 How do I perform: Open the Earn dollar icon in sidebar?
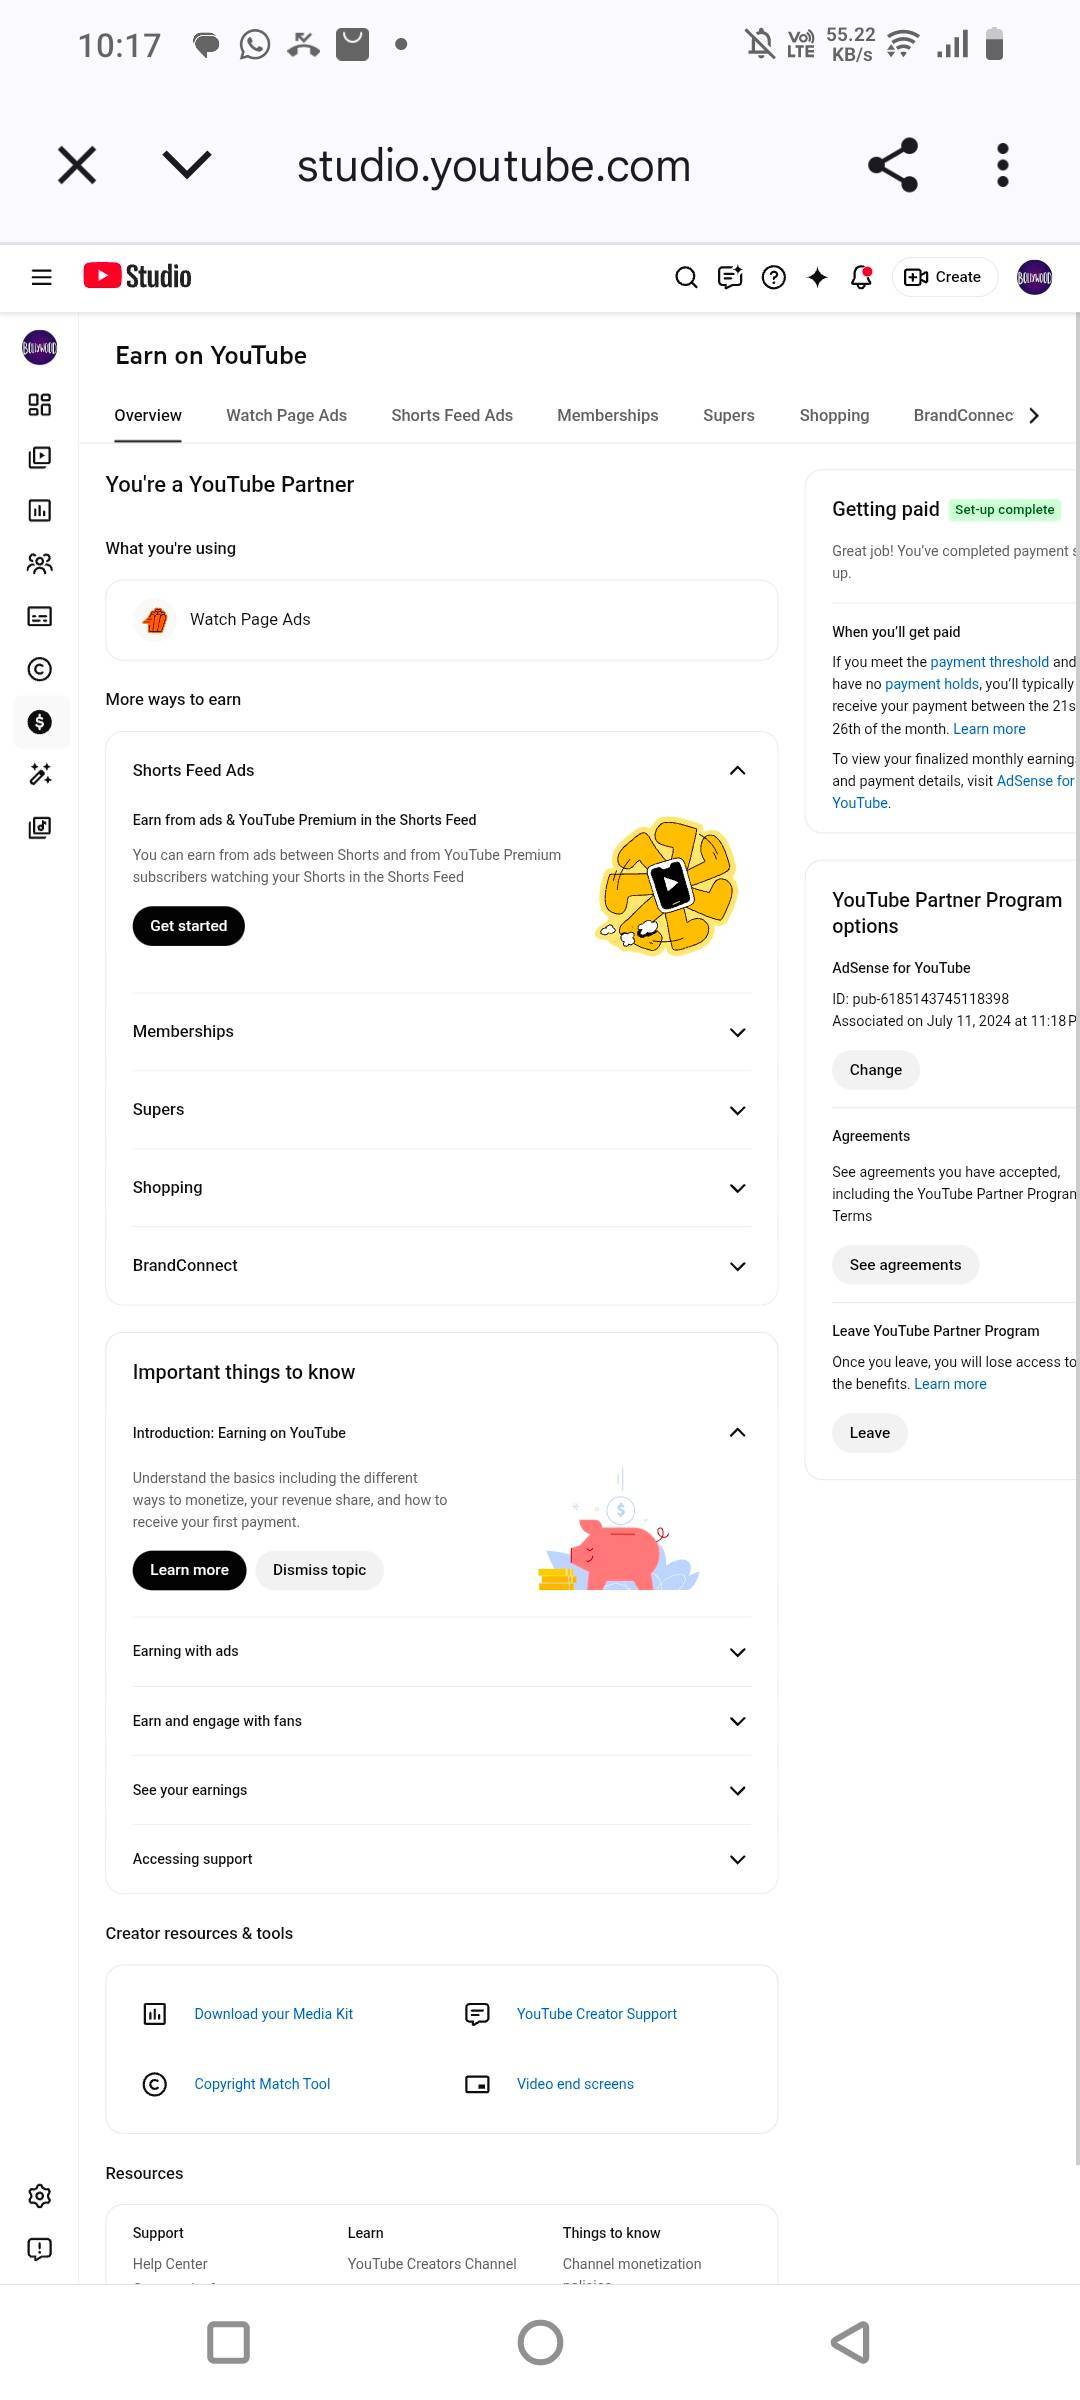(40, 722)
